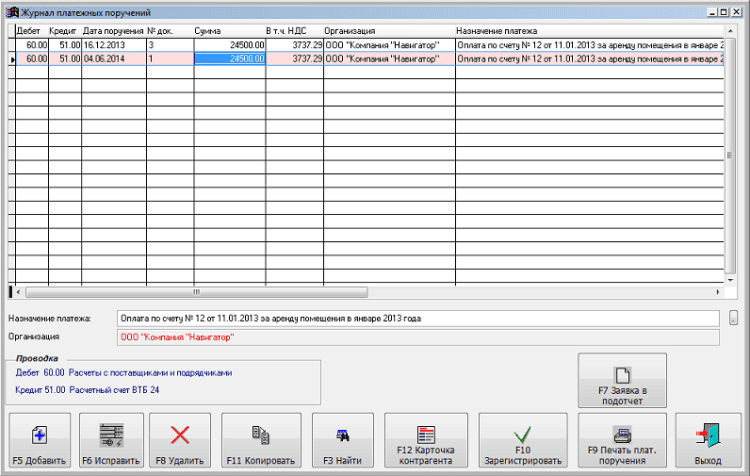Click 24500.00 in the 16.12.2013 row
The width and height of the screenshot is (750, 476).
pyautogui.click(x=230, y=45)
